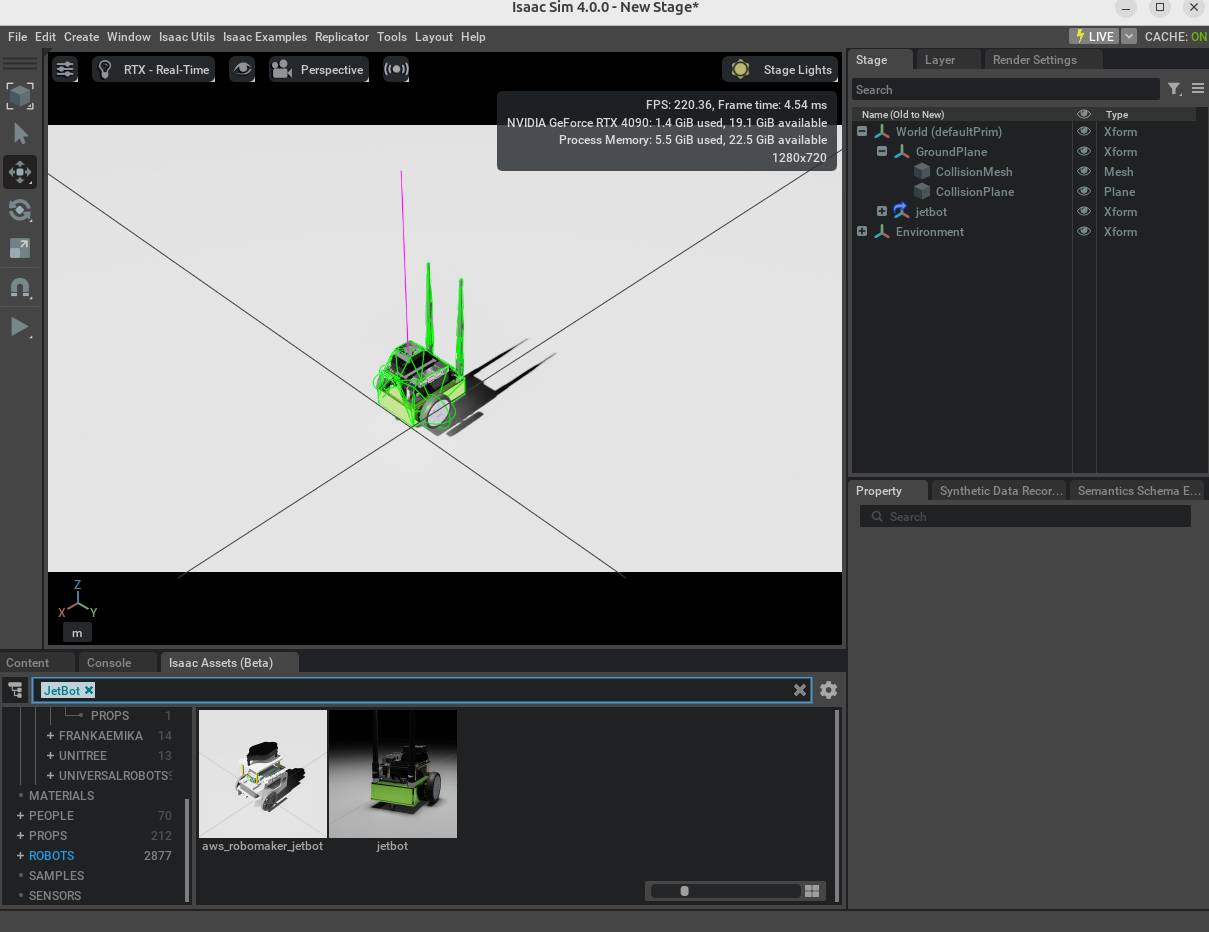Screen dimensions: 1209x932
Task: Open the Isaac Examples menu
Action: (265, 37)
